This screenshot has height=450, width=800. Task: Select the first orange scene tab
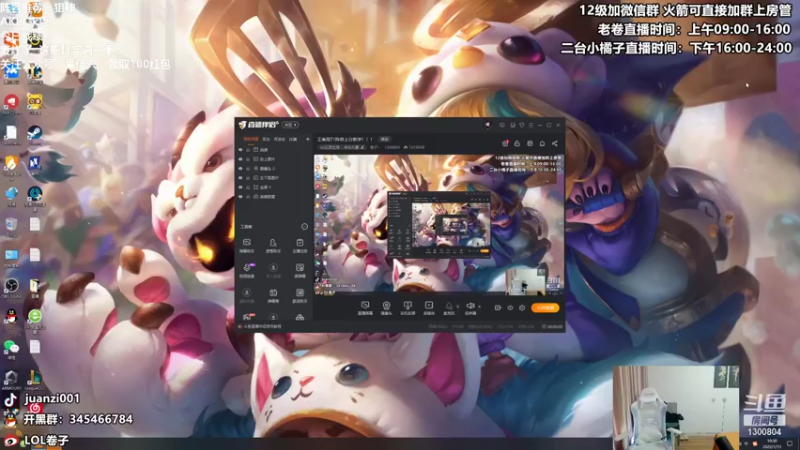pyautogui.click(x=251, y=139)
